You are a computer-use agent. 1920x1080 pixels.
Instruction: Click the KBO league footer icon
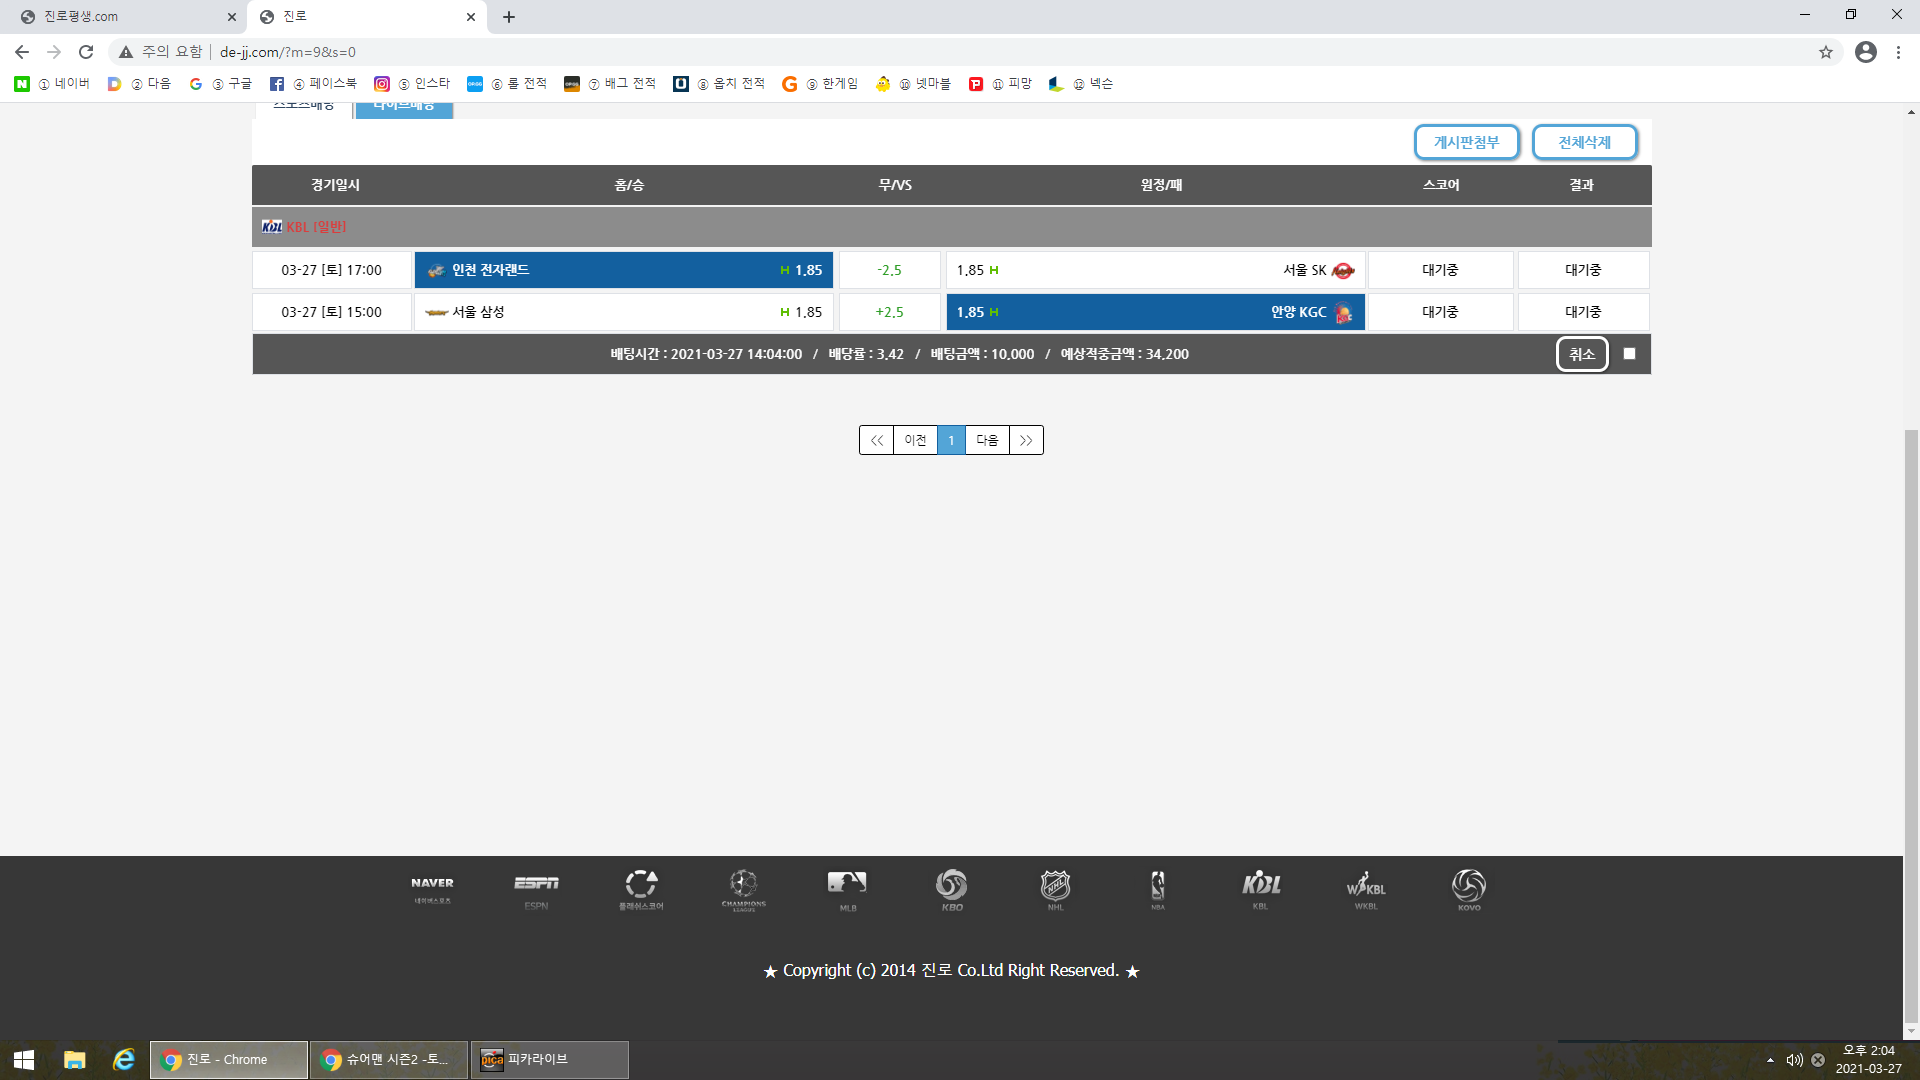click(951, 889)
